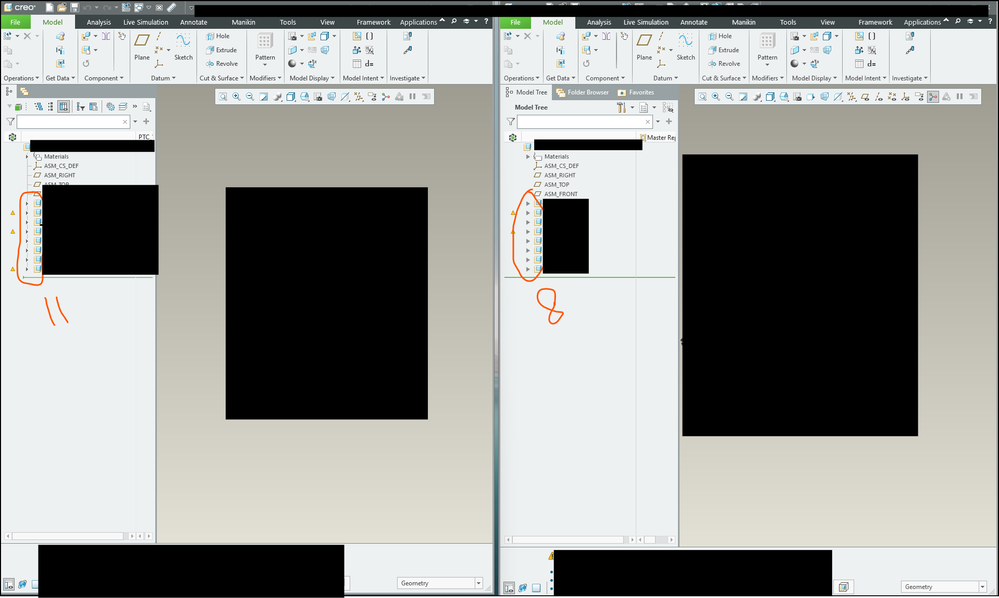Click the Hole tool in right window
The width and height of the screenshot is (999, 598).
(720, 36)
